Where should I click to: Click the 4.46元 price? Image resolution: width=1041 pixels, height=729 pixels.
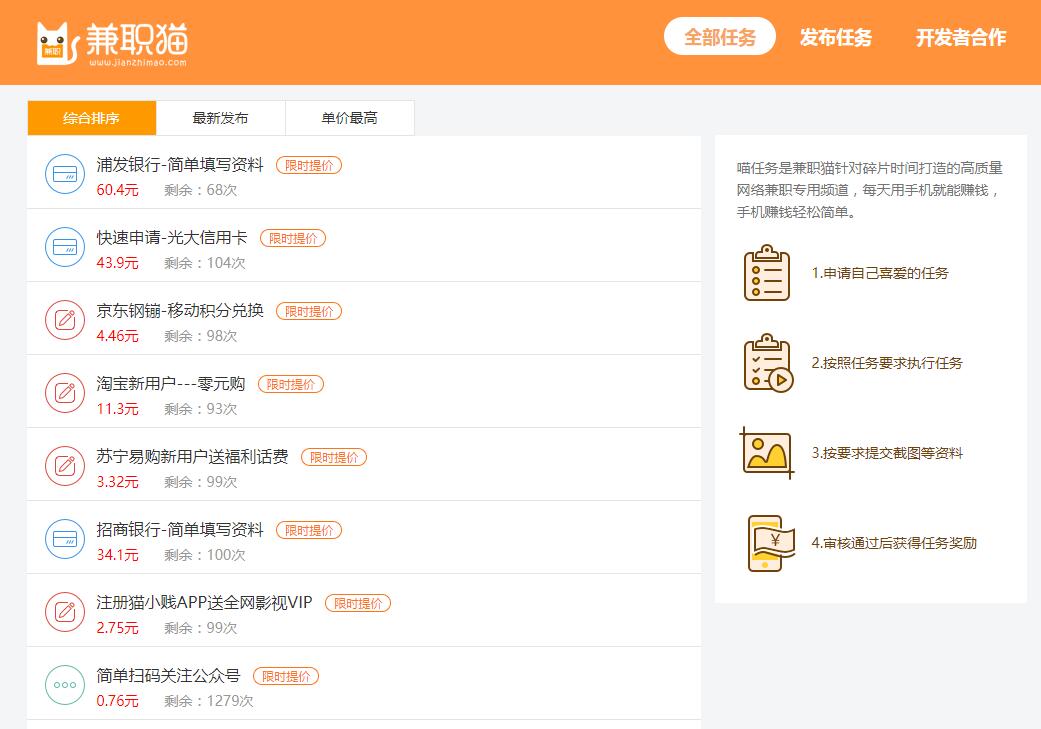pos(118,336)
